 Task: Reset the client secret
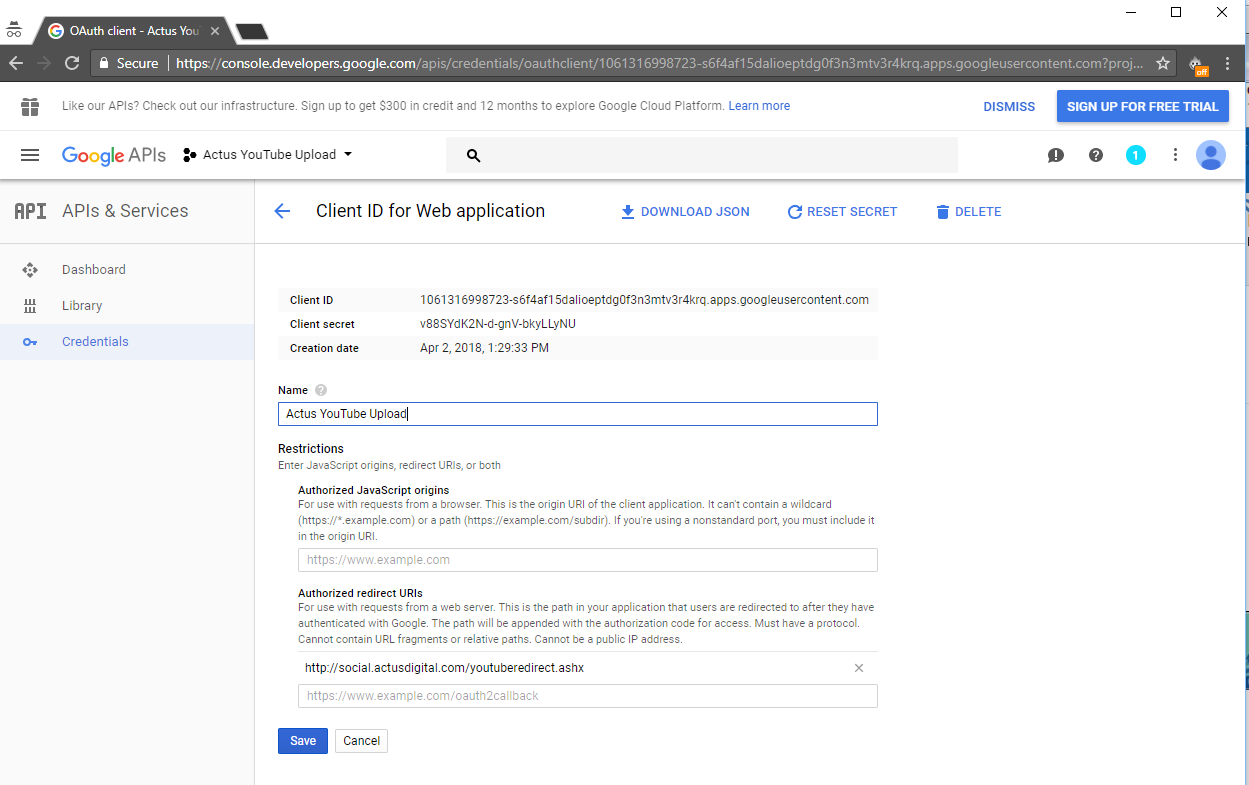click(842, 212)
